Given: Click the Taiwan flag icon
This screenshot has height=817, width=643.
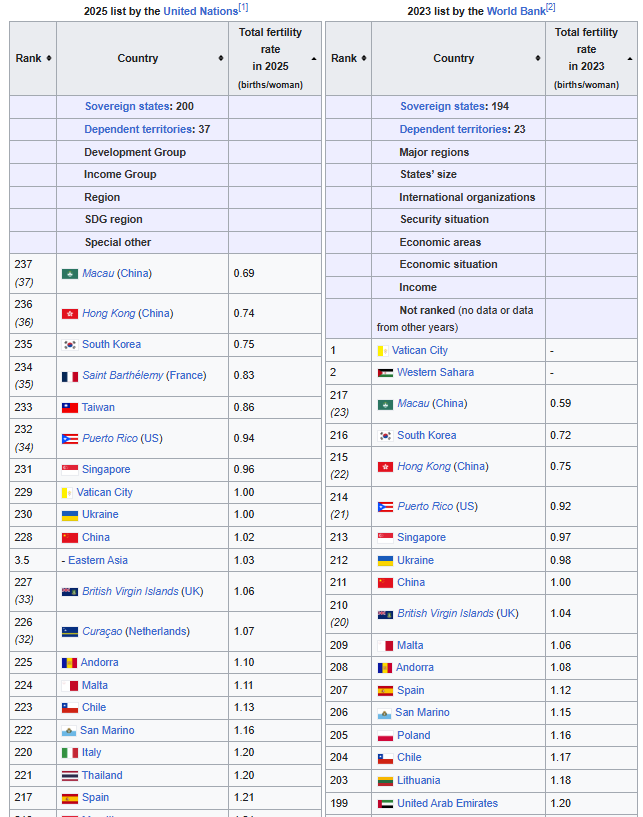Looking at the screenshot, I should (70, 408).
